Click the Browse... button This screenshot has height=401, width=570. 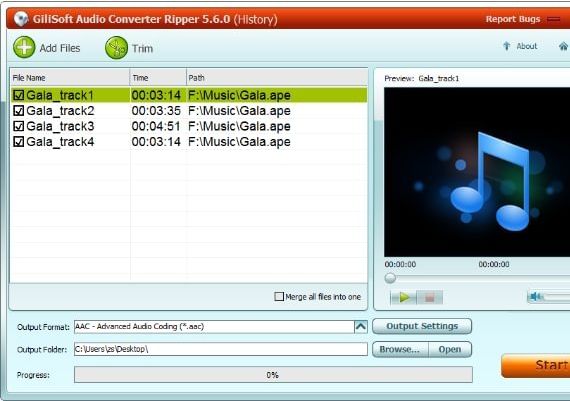[400, 349]
